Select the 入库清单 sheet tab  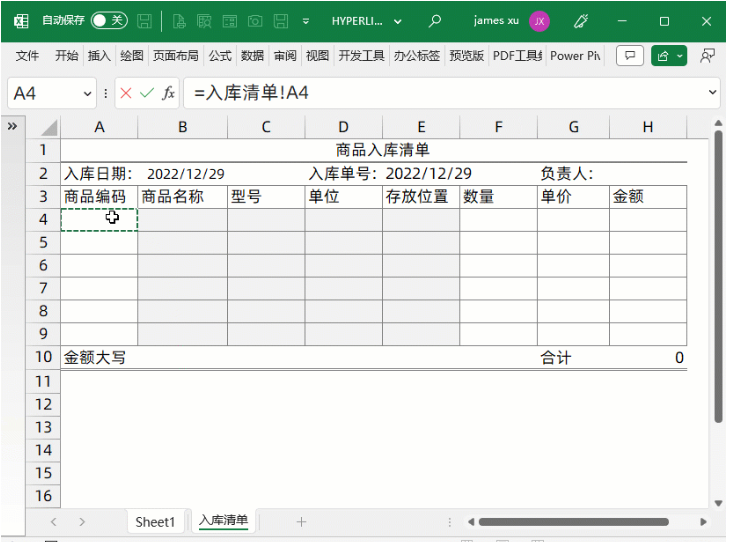223,521
